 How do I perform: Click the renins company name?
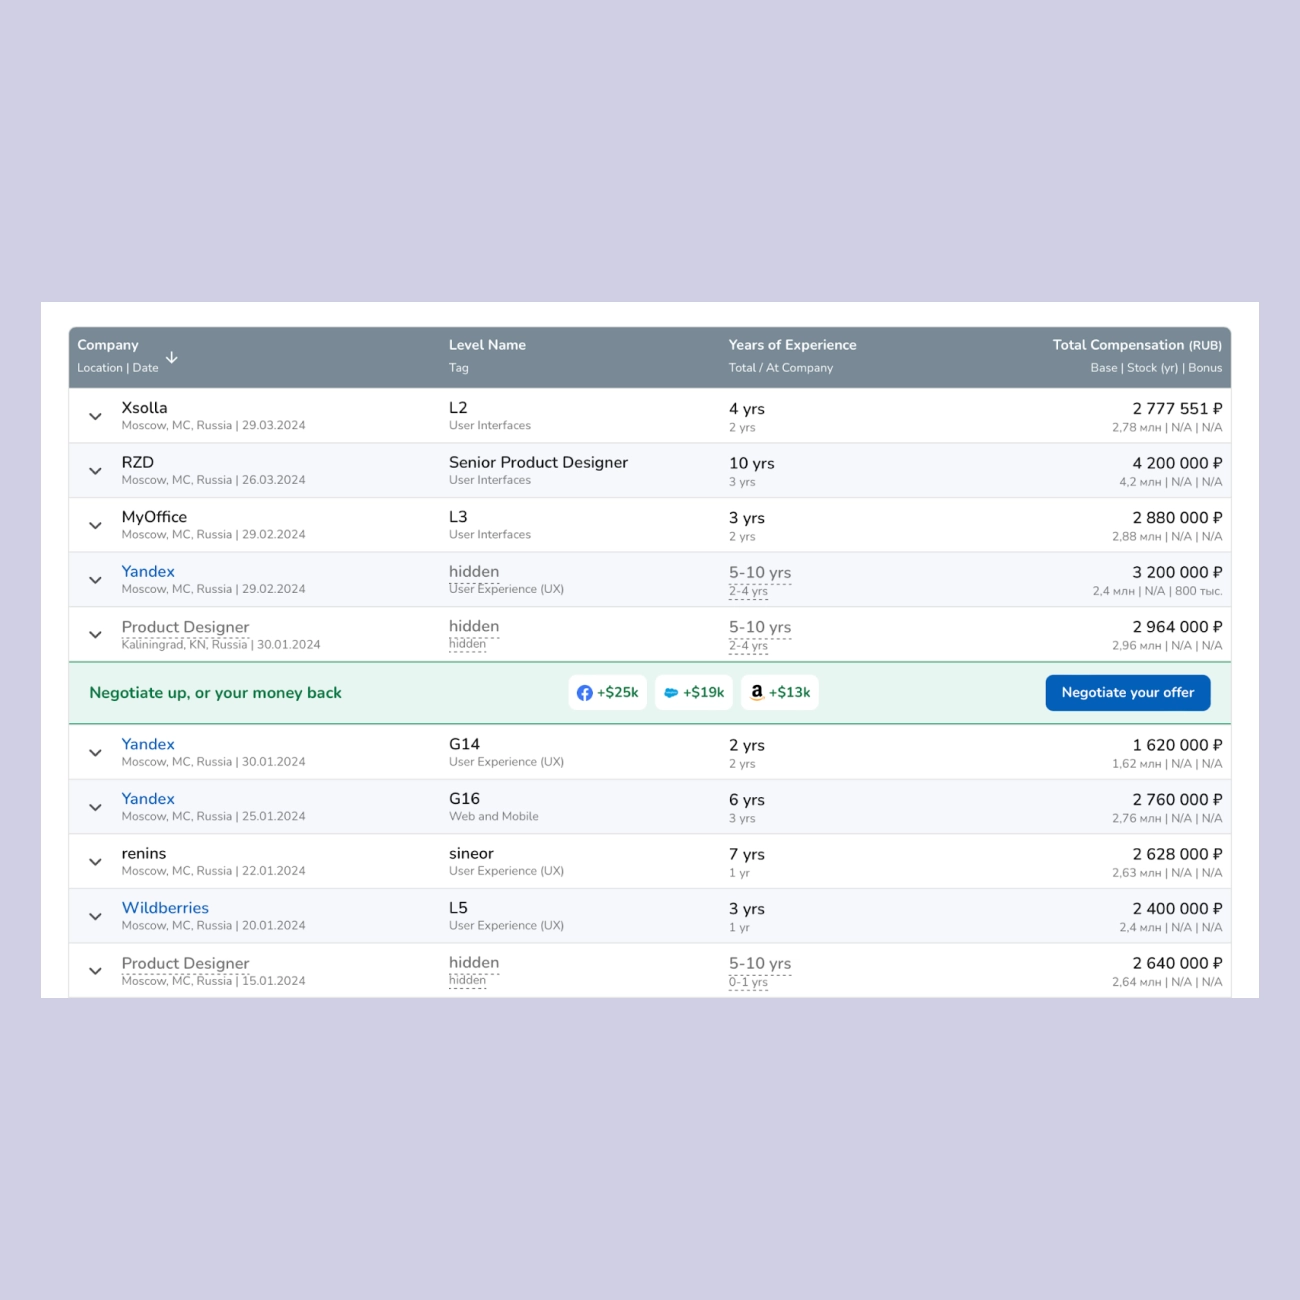(144, 854)
